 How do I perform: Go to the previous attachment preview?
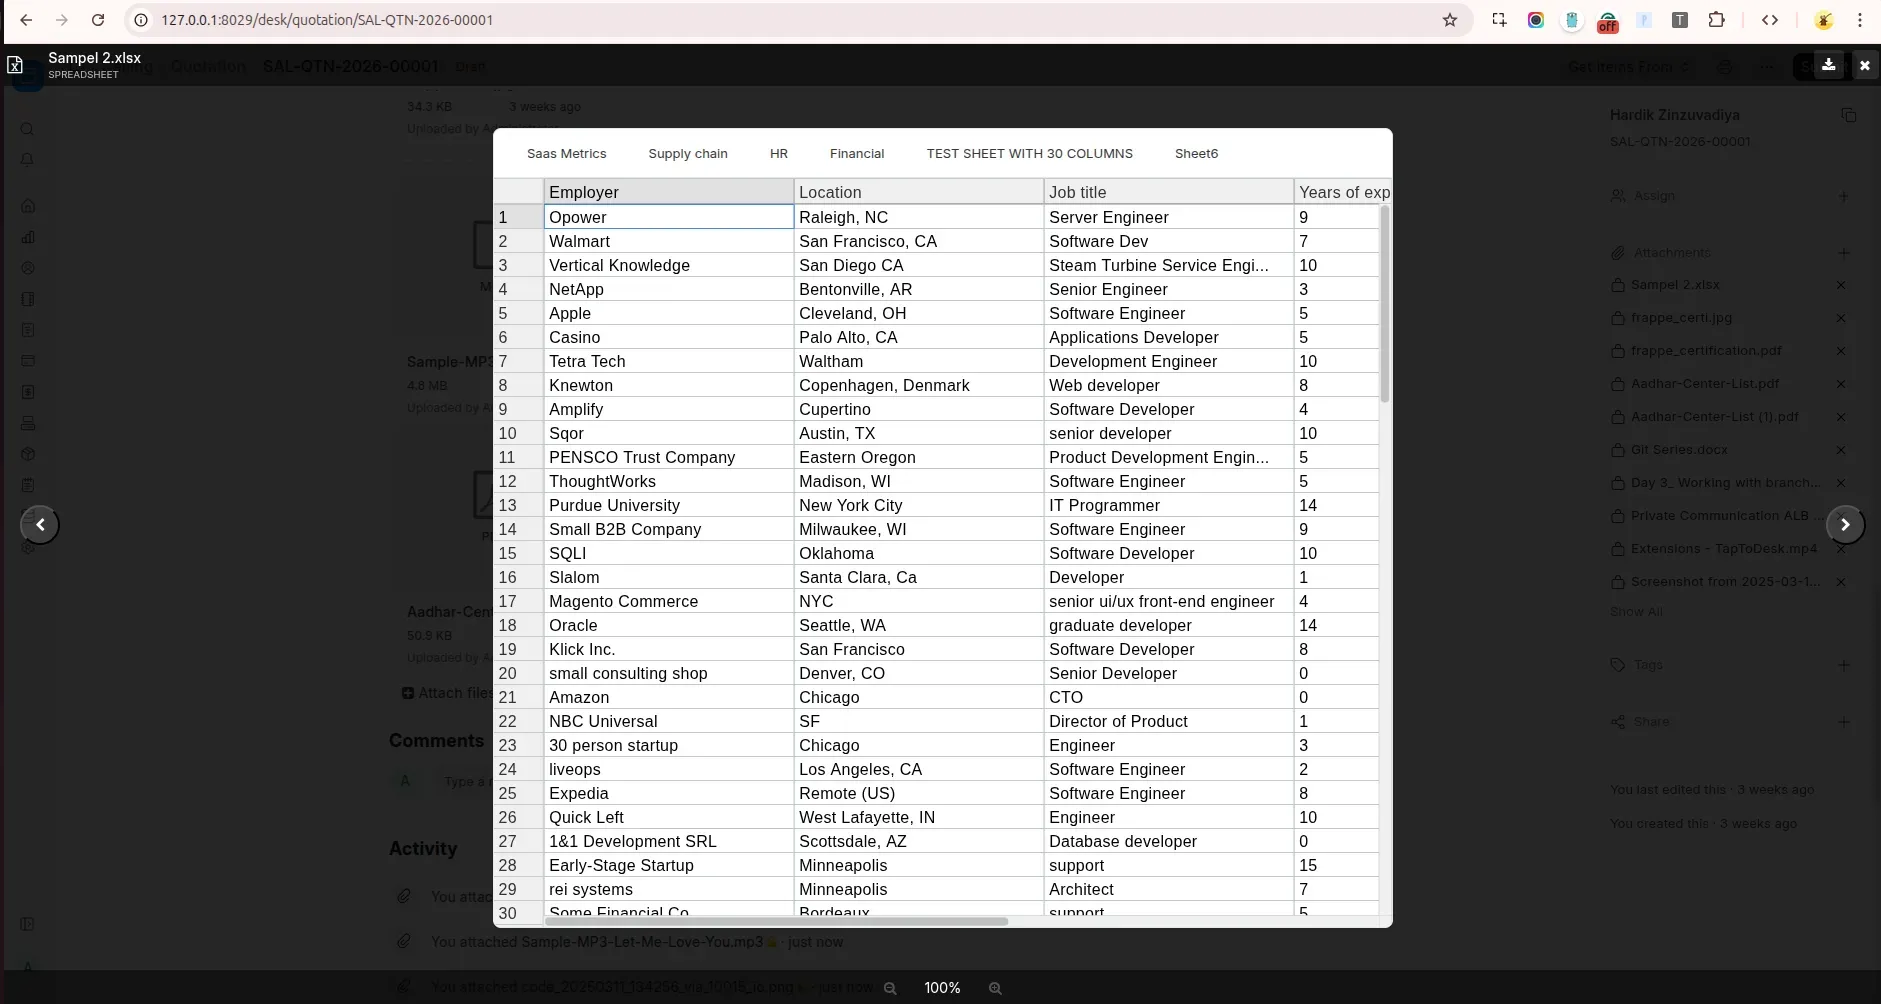click(40, 524)
